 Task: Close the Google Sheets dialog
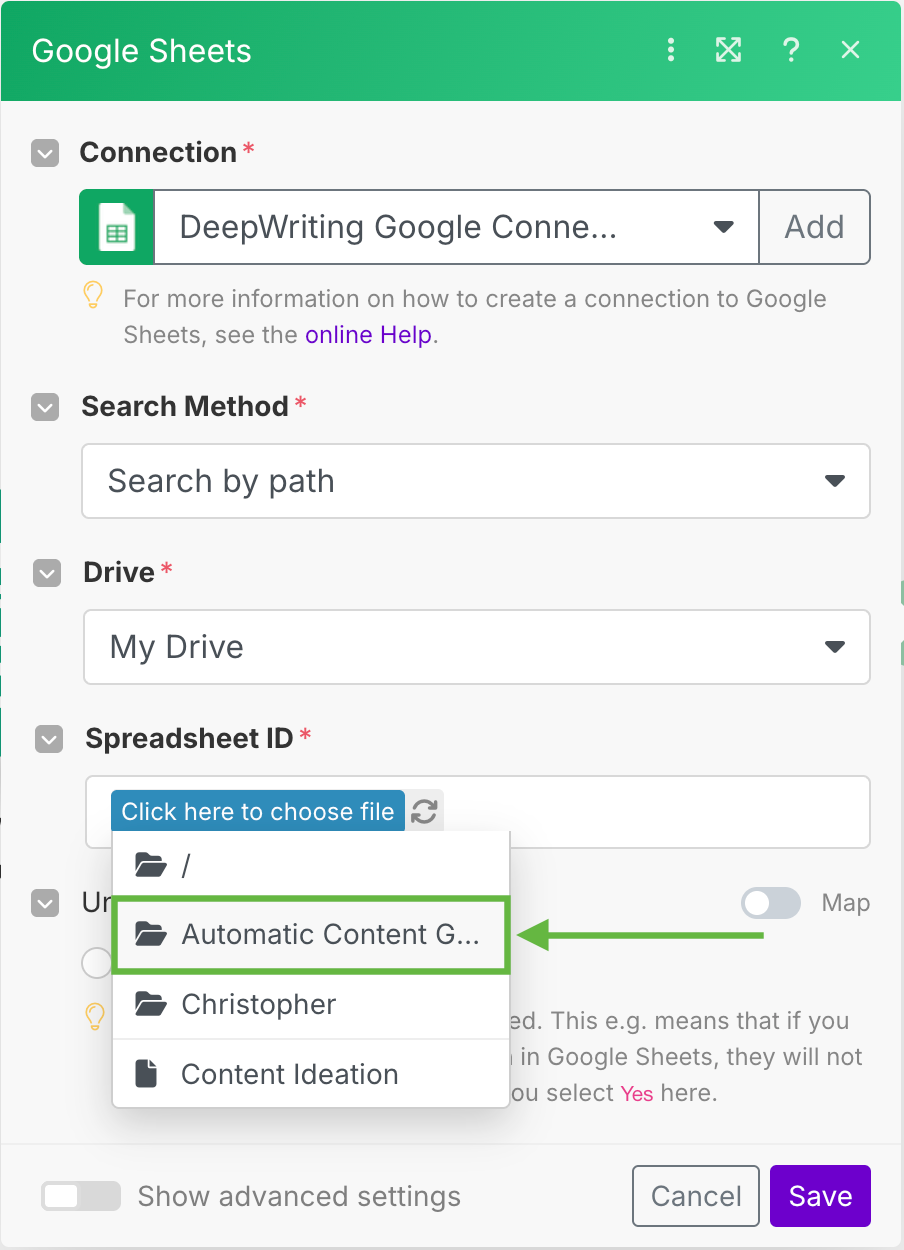[851, 50]
